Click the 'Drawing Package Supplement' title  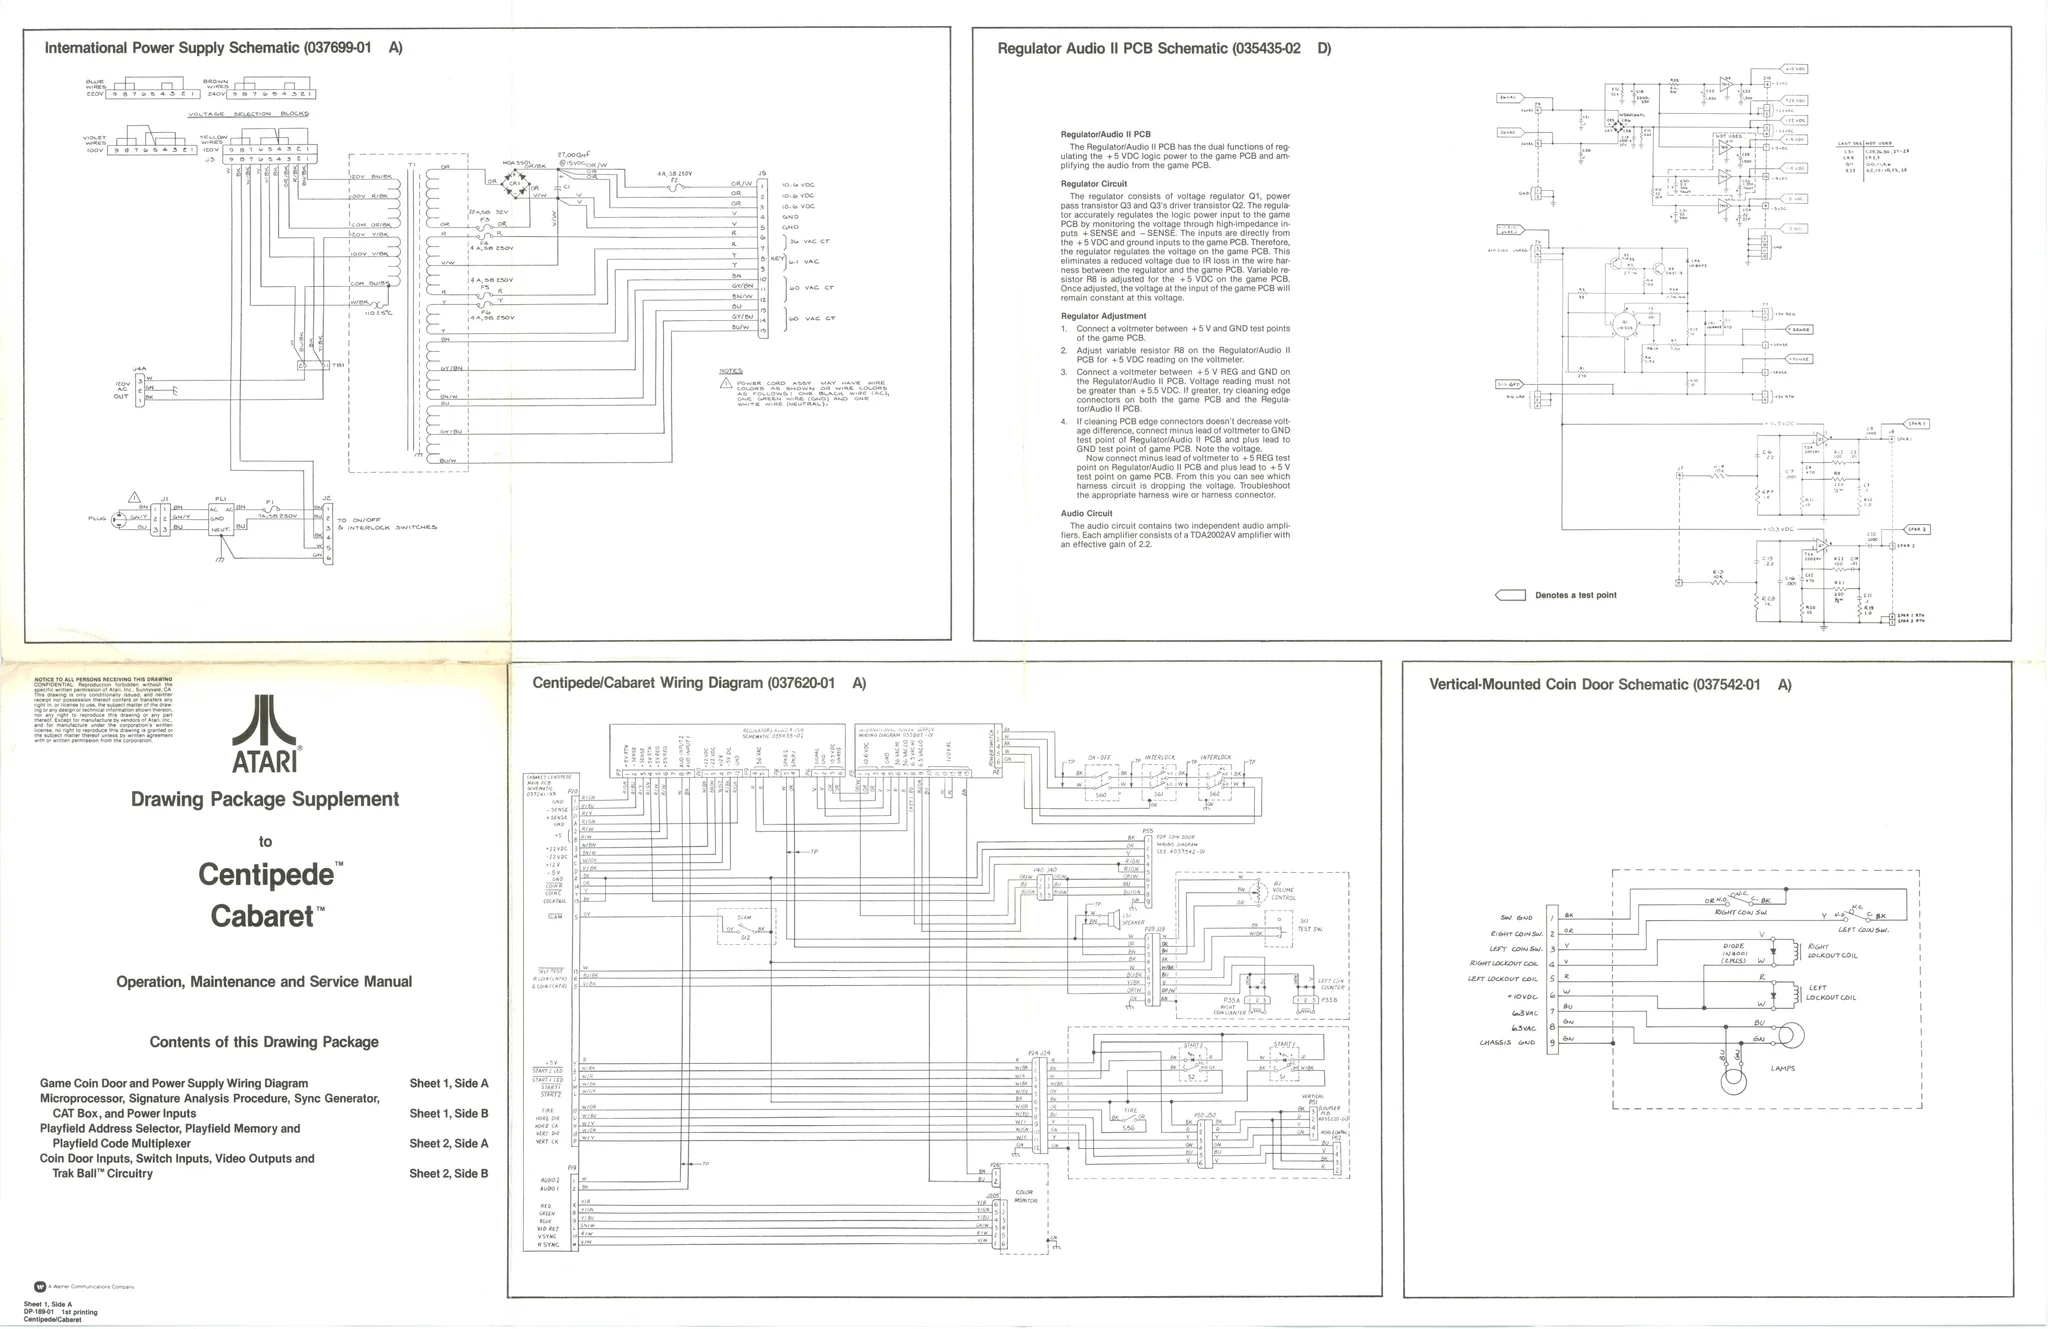(265, 799)
